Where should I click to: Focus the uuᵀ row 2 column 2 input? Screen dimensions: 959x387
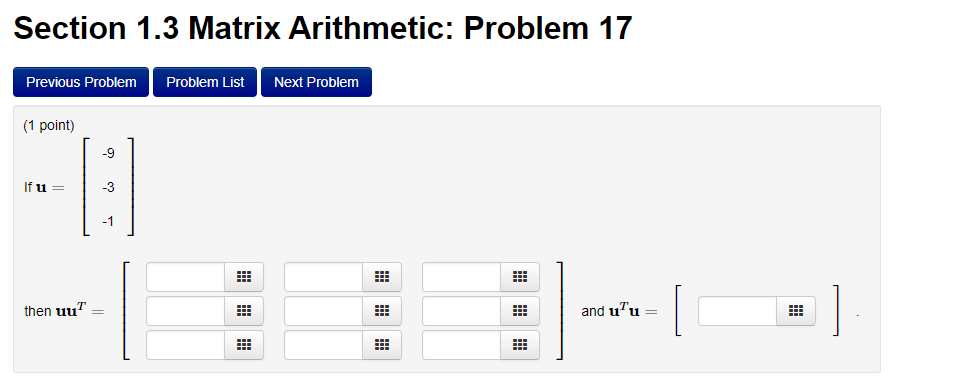[x=324, y=311]
